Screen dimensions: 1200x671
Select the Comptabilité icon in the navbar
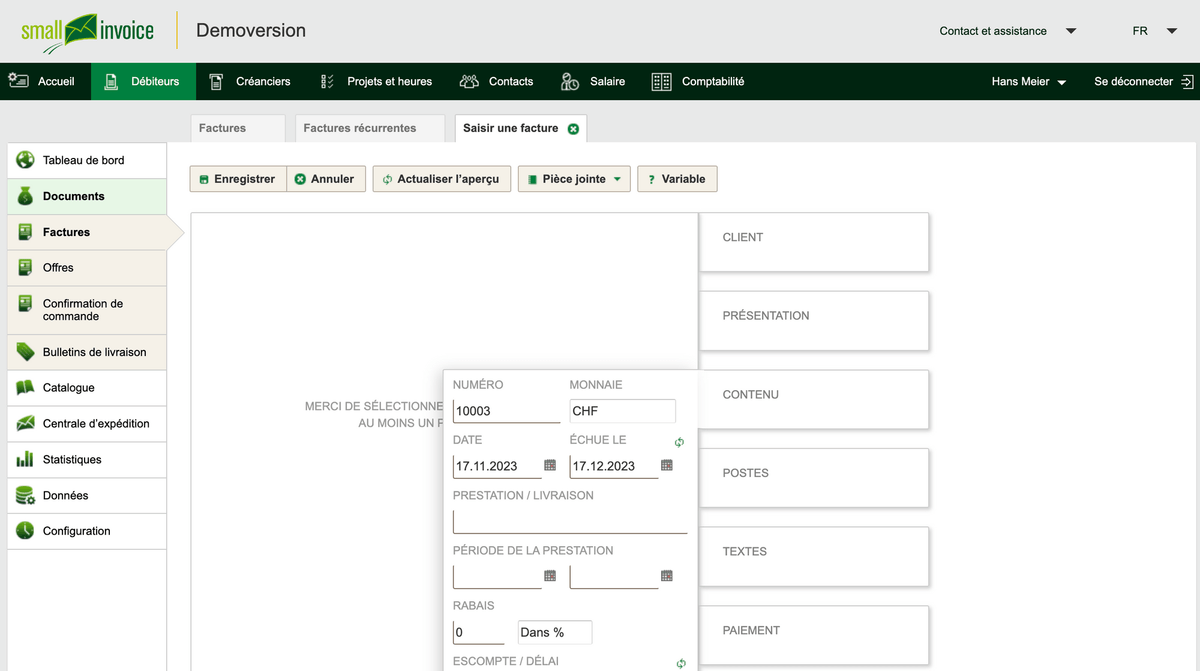pos(661,81)
